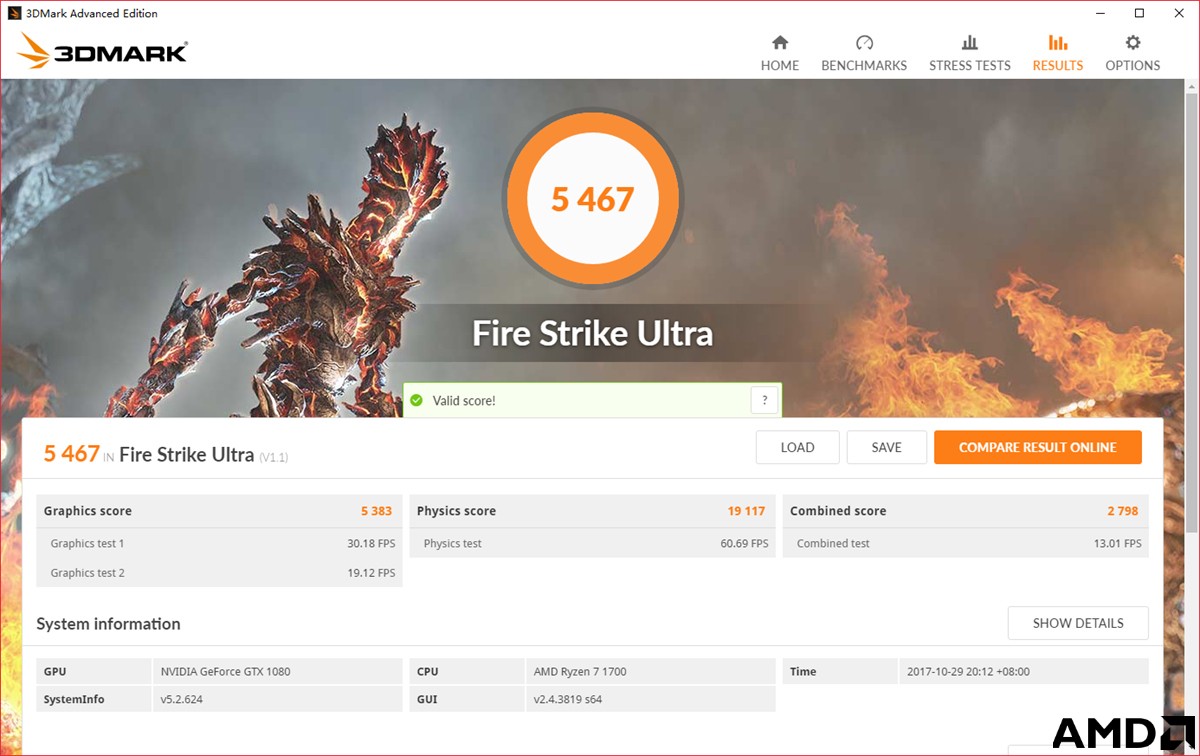Click SHOW DETAILS for system information
1200x756 pixels.
1078,623
